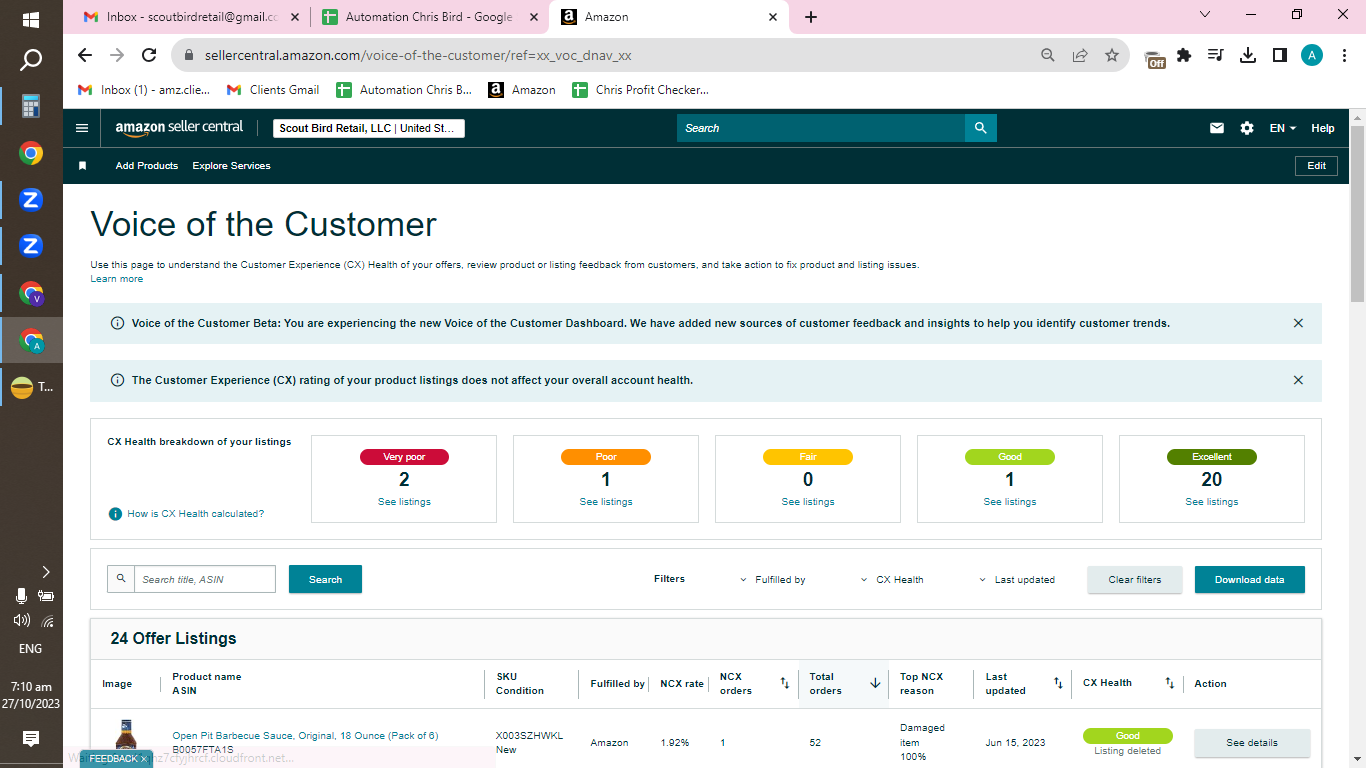Click the Amazon Seller Central logo
This screenshot has width=1366, height=768.
tap(179, 128)
